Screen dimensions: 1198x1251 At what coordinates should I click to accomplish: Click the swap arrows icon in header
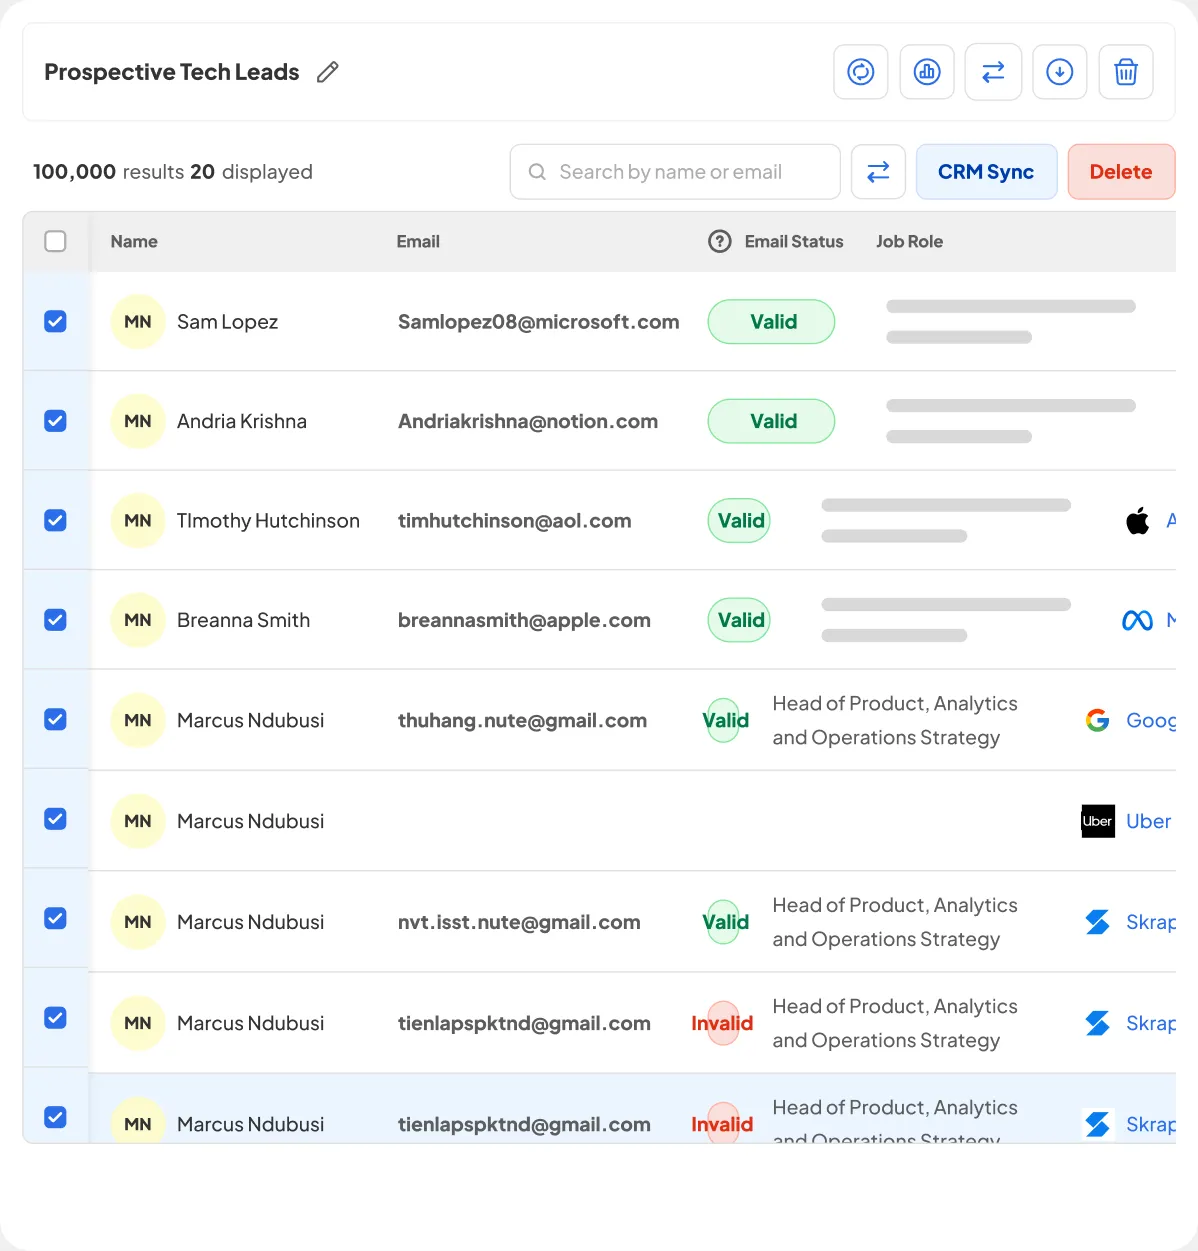(993, 72)
